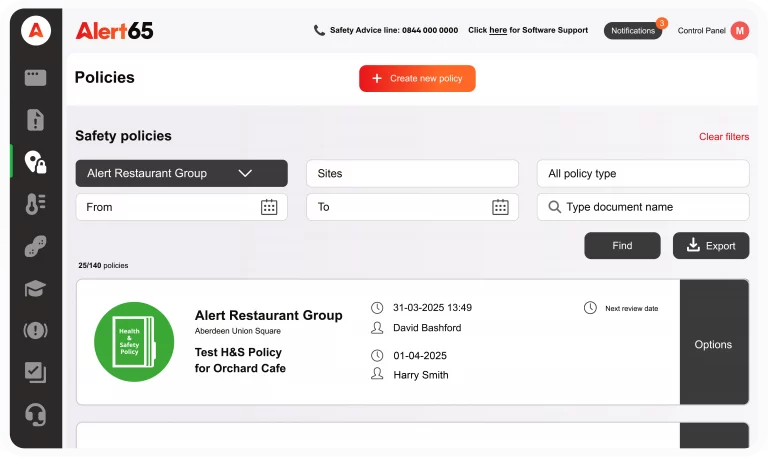Open the Notifications menu
This screenshot has width=768, height=457.
pyautogui.click(x=633, y=31)
